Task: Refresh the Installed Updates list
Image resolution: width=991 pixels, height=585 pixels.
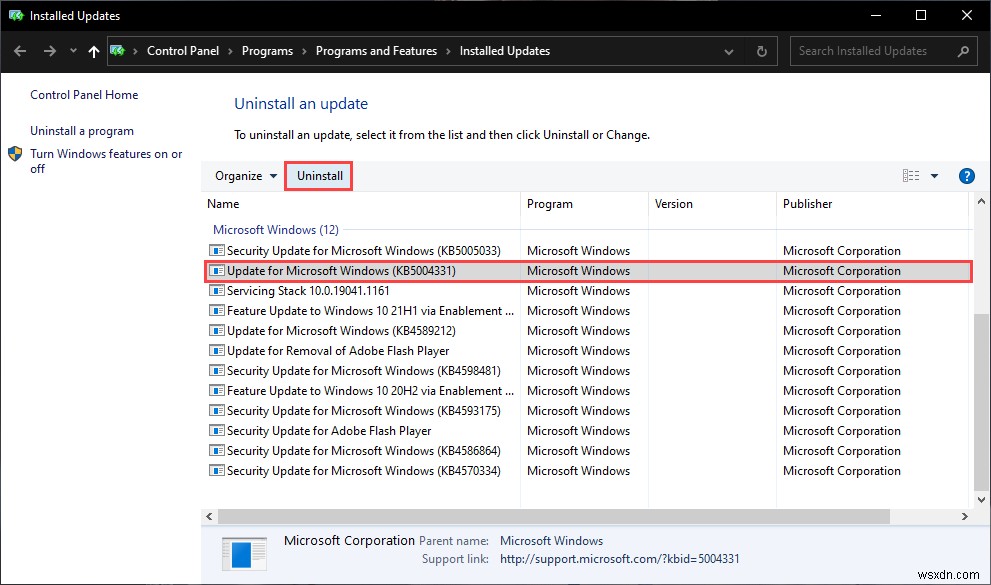Action: [x=761, y=51]
